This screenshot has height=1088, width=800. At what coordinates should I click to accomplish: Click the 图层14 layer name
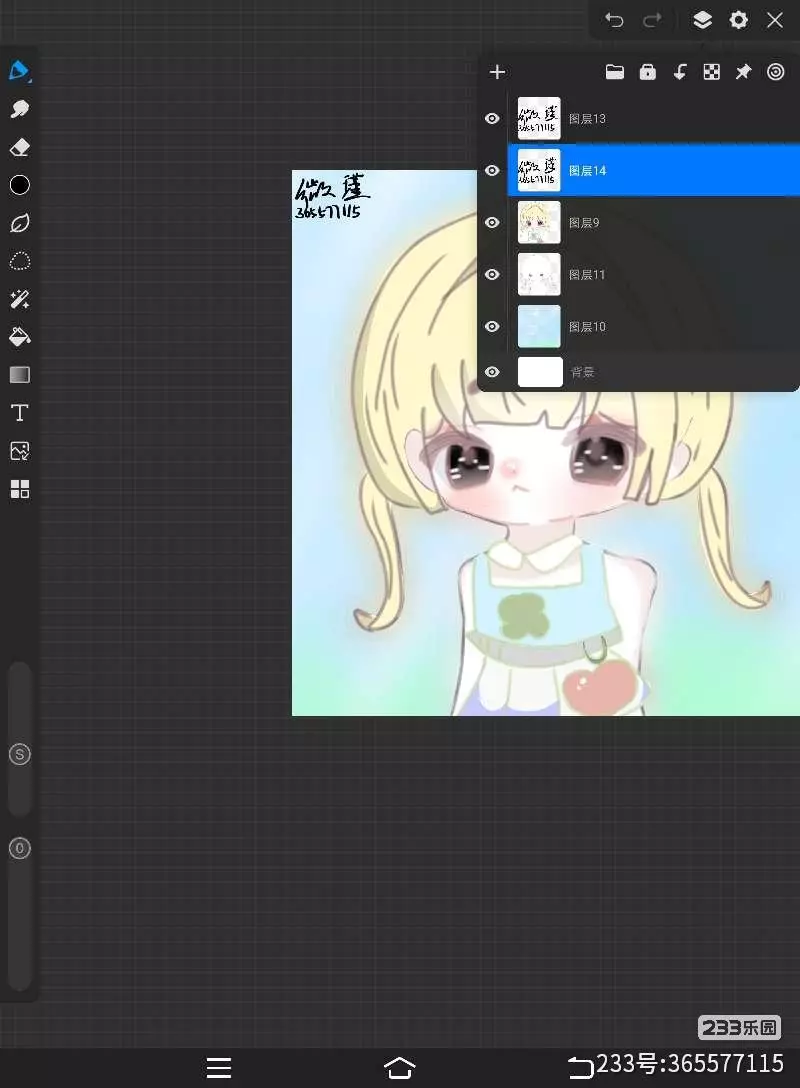tap(587, 171)
